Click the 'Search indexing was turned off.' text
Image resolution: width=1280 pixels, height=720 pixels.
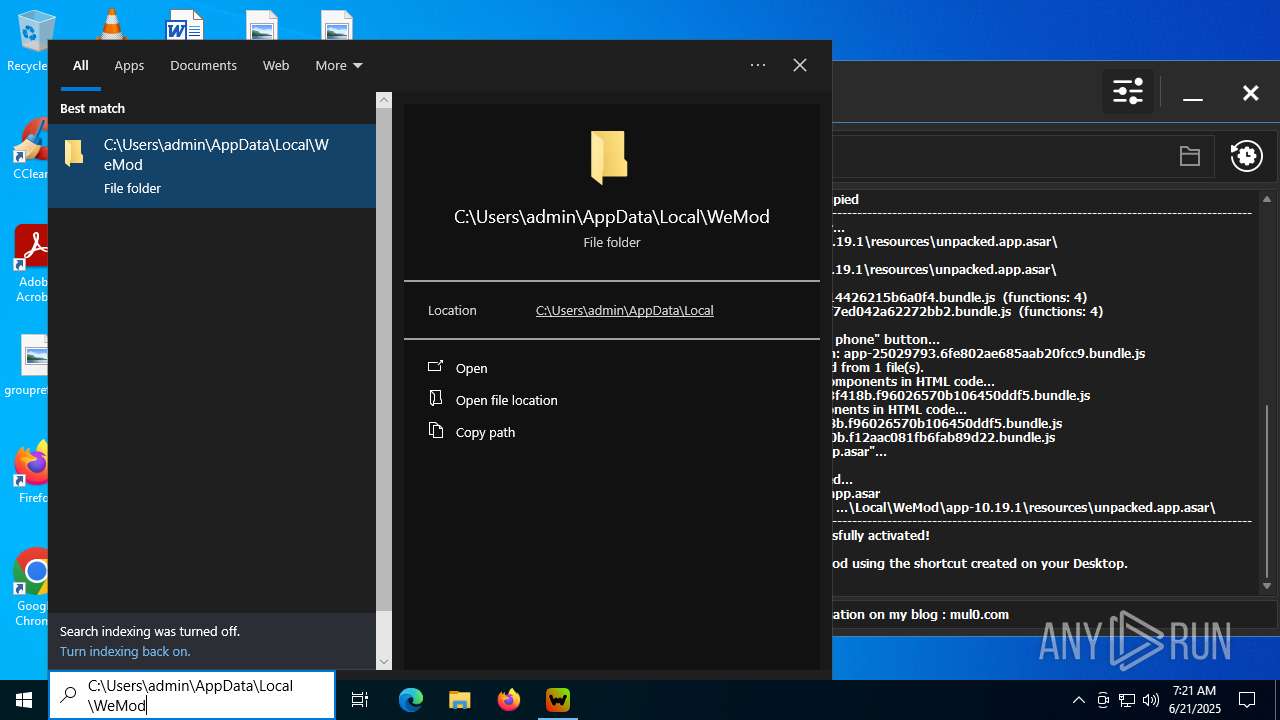point(150,631)
